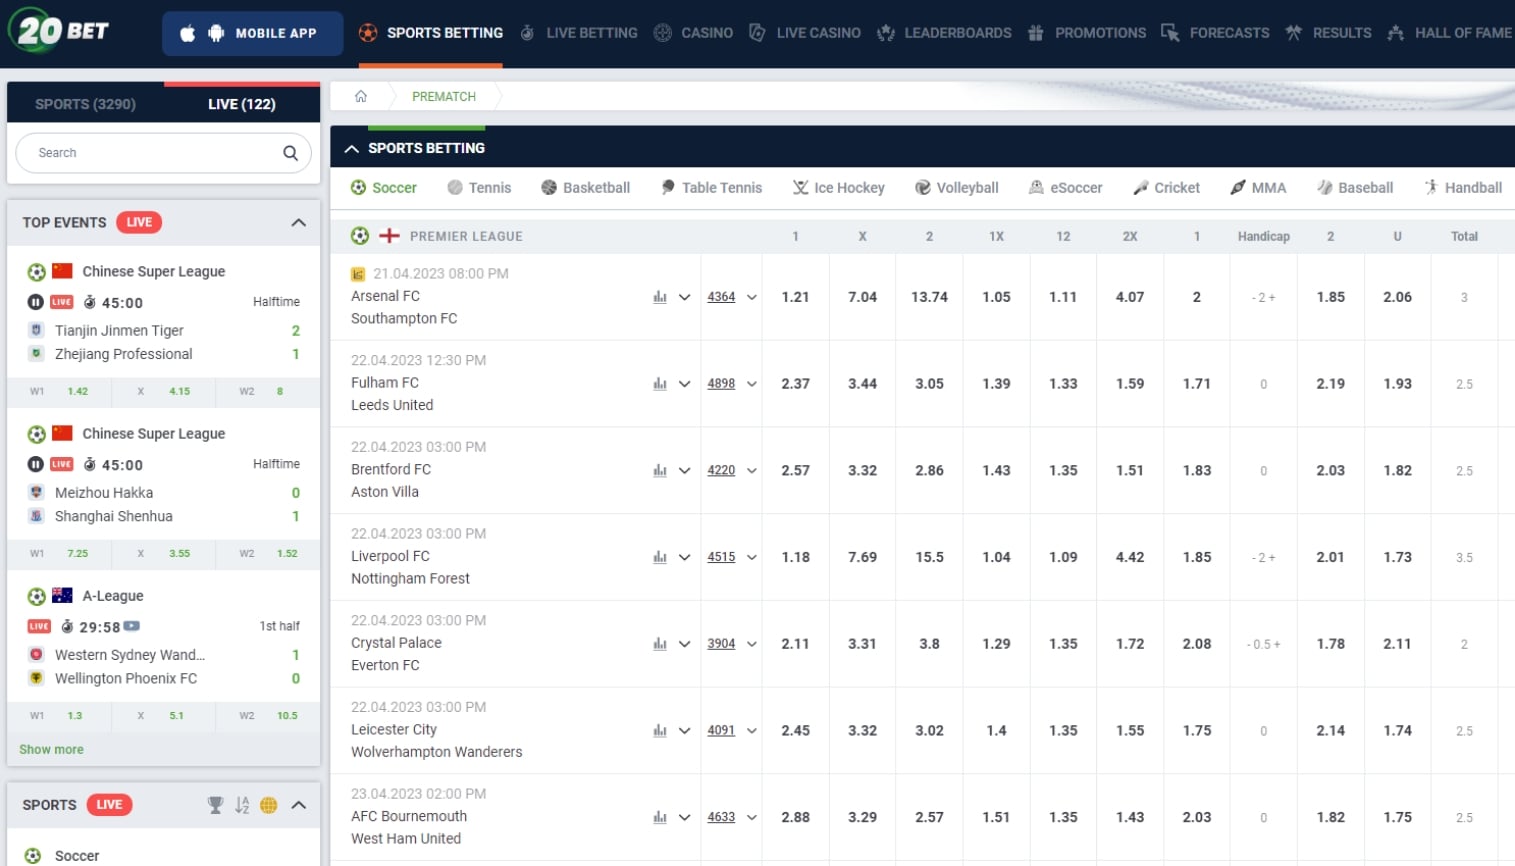Screen dimensions: 1515x866
Task: Click the sort icon in the Sports panel
Action: 242,805
